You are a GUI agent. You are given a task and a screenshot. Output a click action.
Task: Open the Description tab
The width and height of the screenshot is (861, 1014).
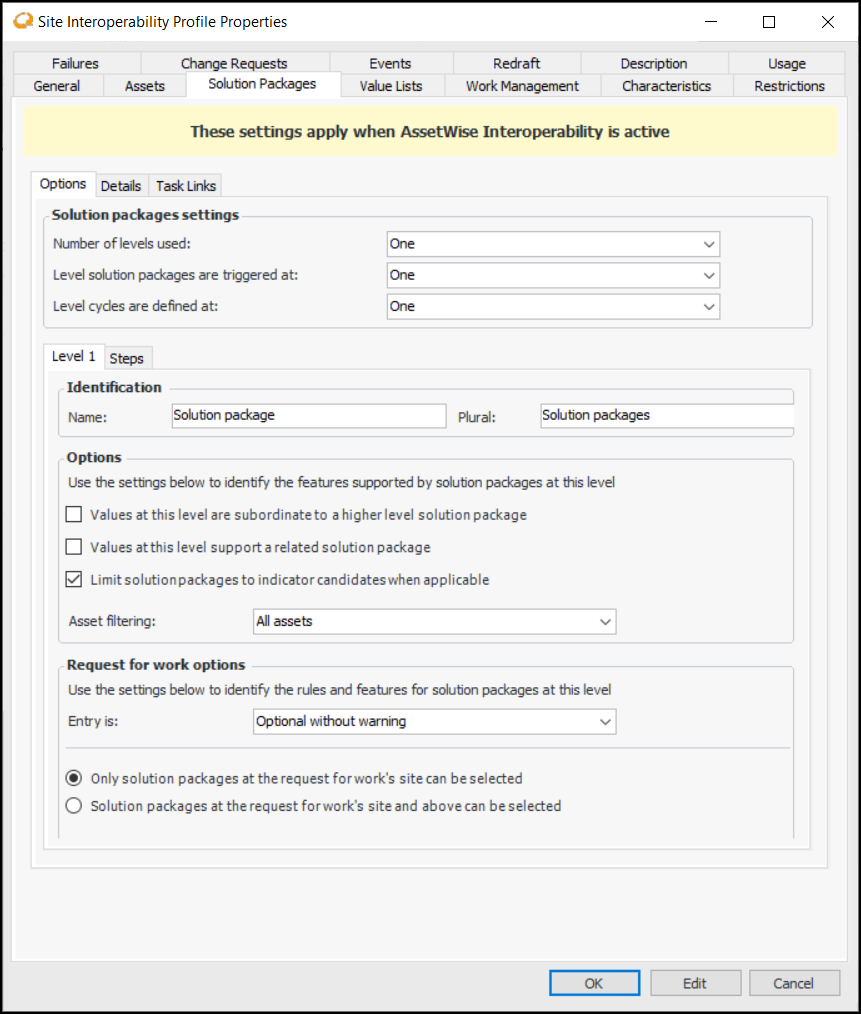(x=654, y=63)
